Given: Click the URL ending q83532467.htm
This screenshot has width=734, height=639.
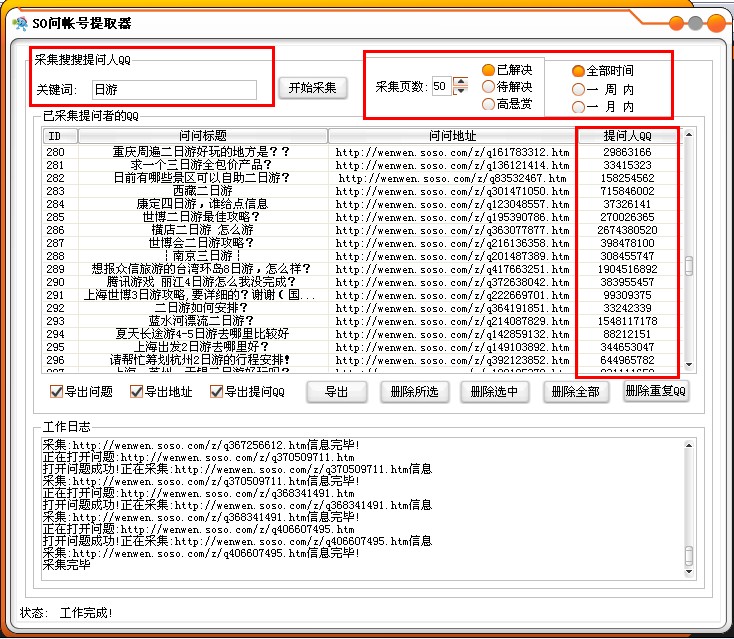Looking at the screenshot, I should pos(452,178).
